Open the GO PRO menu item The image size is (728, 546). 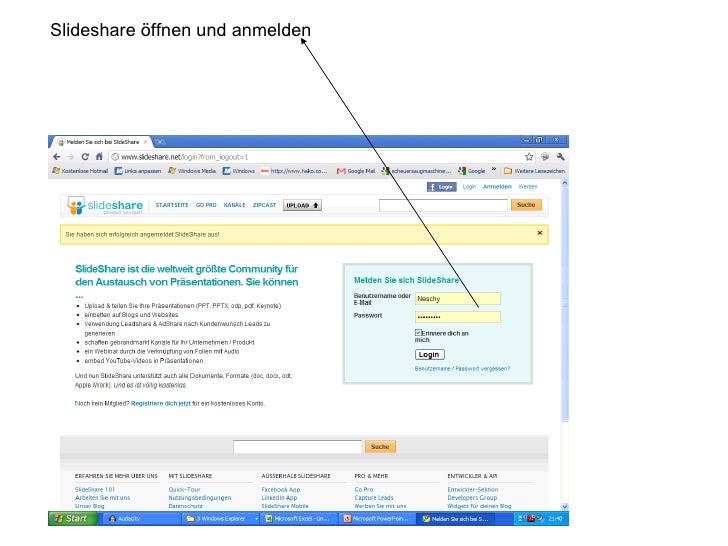point(206,205)
